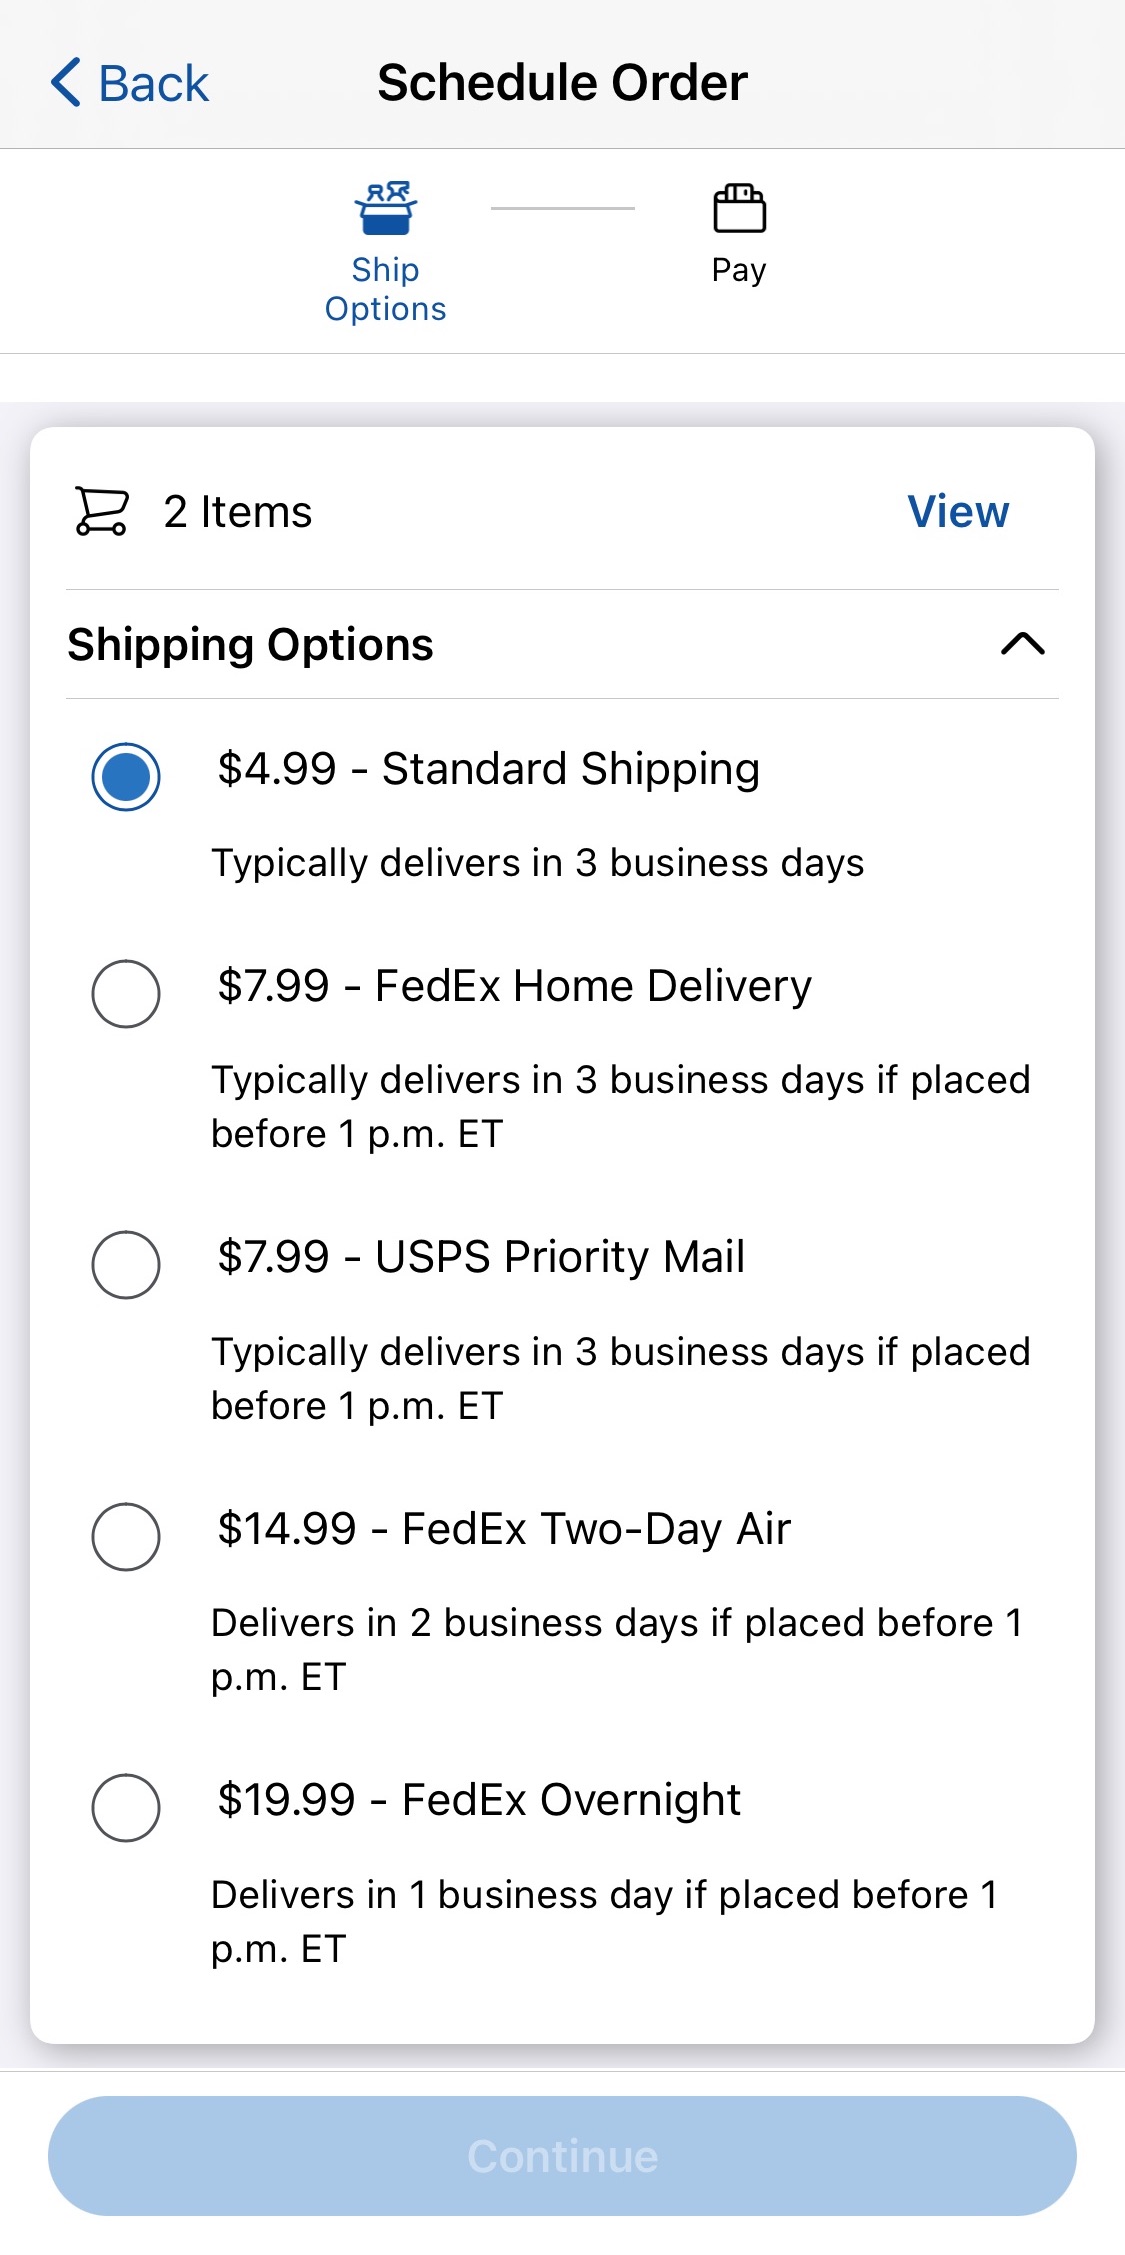The height and width of the screenshot is (2255, 1125).
Task: Tap the Ship Options box icon
Action: tap(386, 208)
